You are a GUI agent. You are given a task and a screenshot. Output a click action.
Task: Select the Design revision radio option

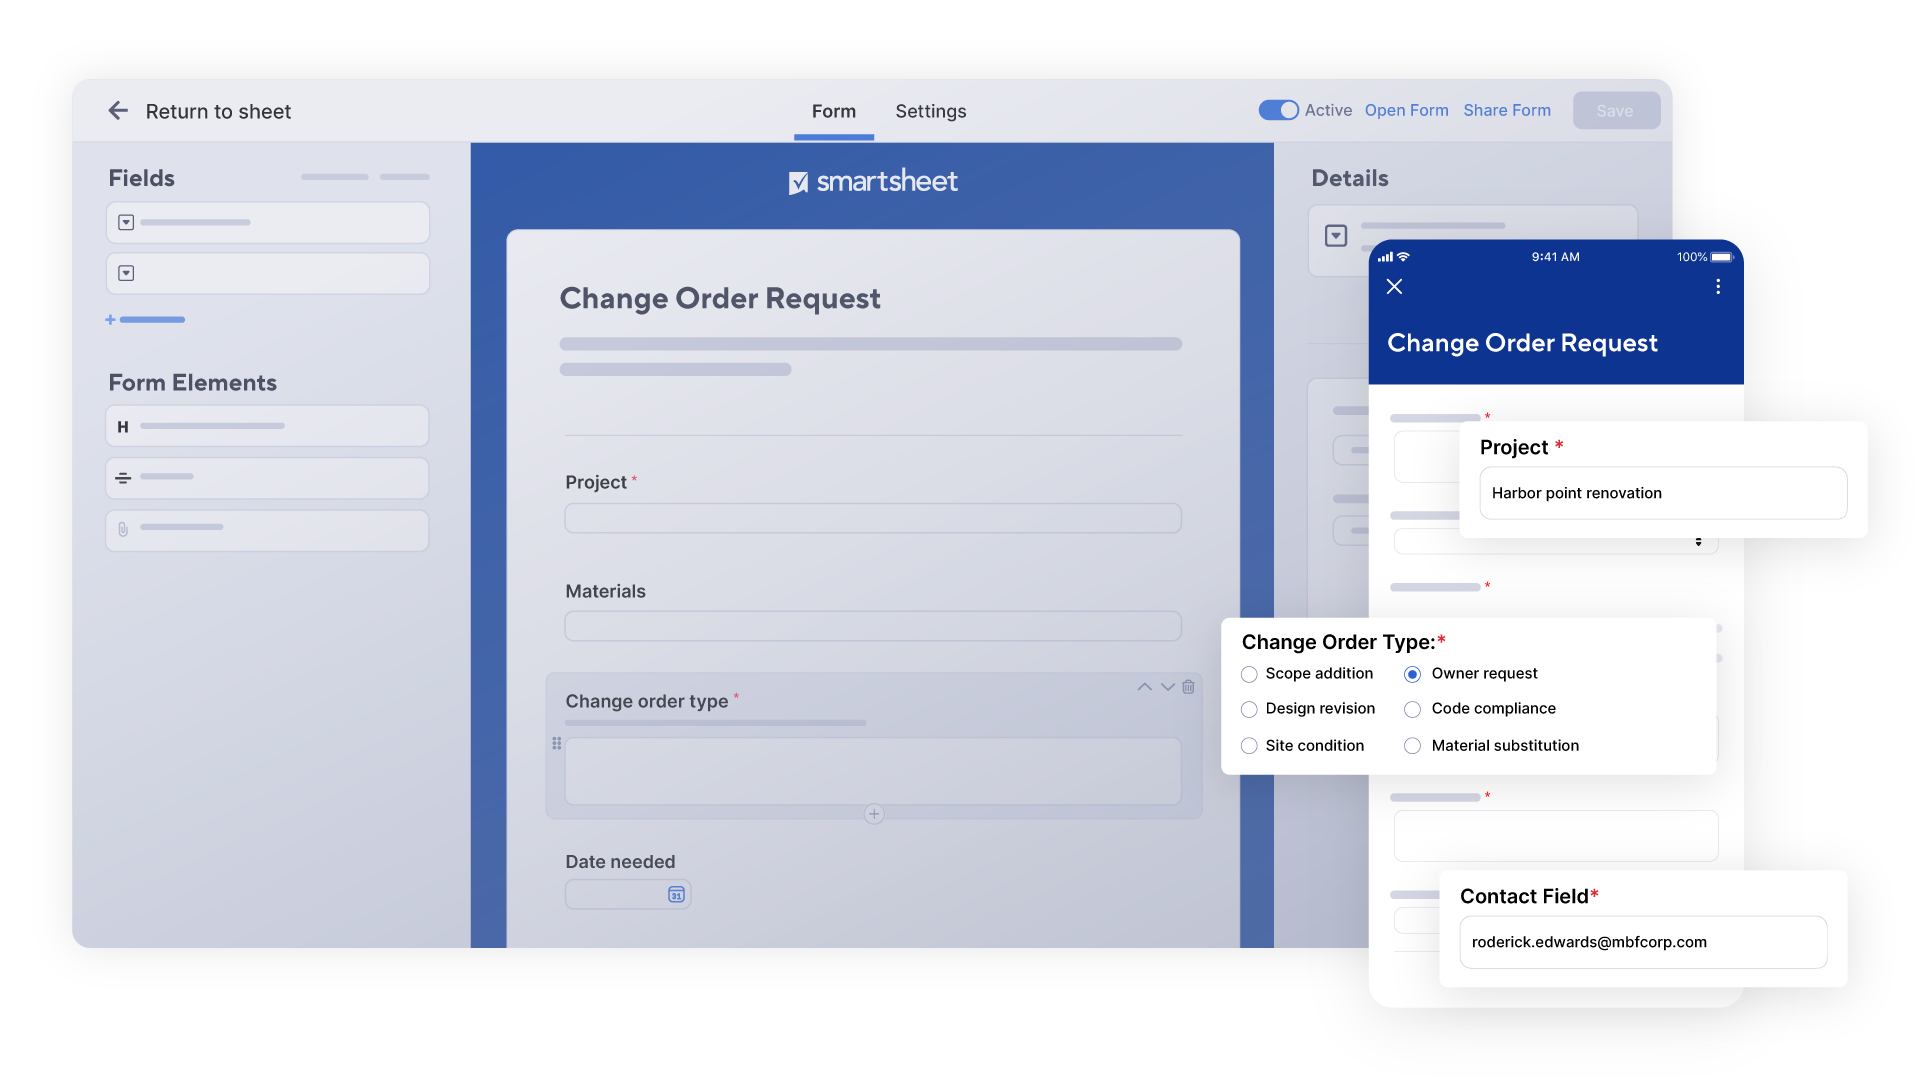(x=1249, y=710)
